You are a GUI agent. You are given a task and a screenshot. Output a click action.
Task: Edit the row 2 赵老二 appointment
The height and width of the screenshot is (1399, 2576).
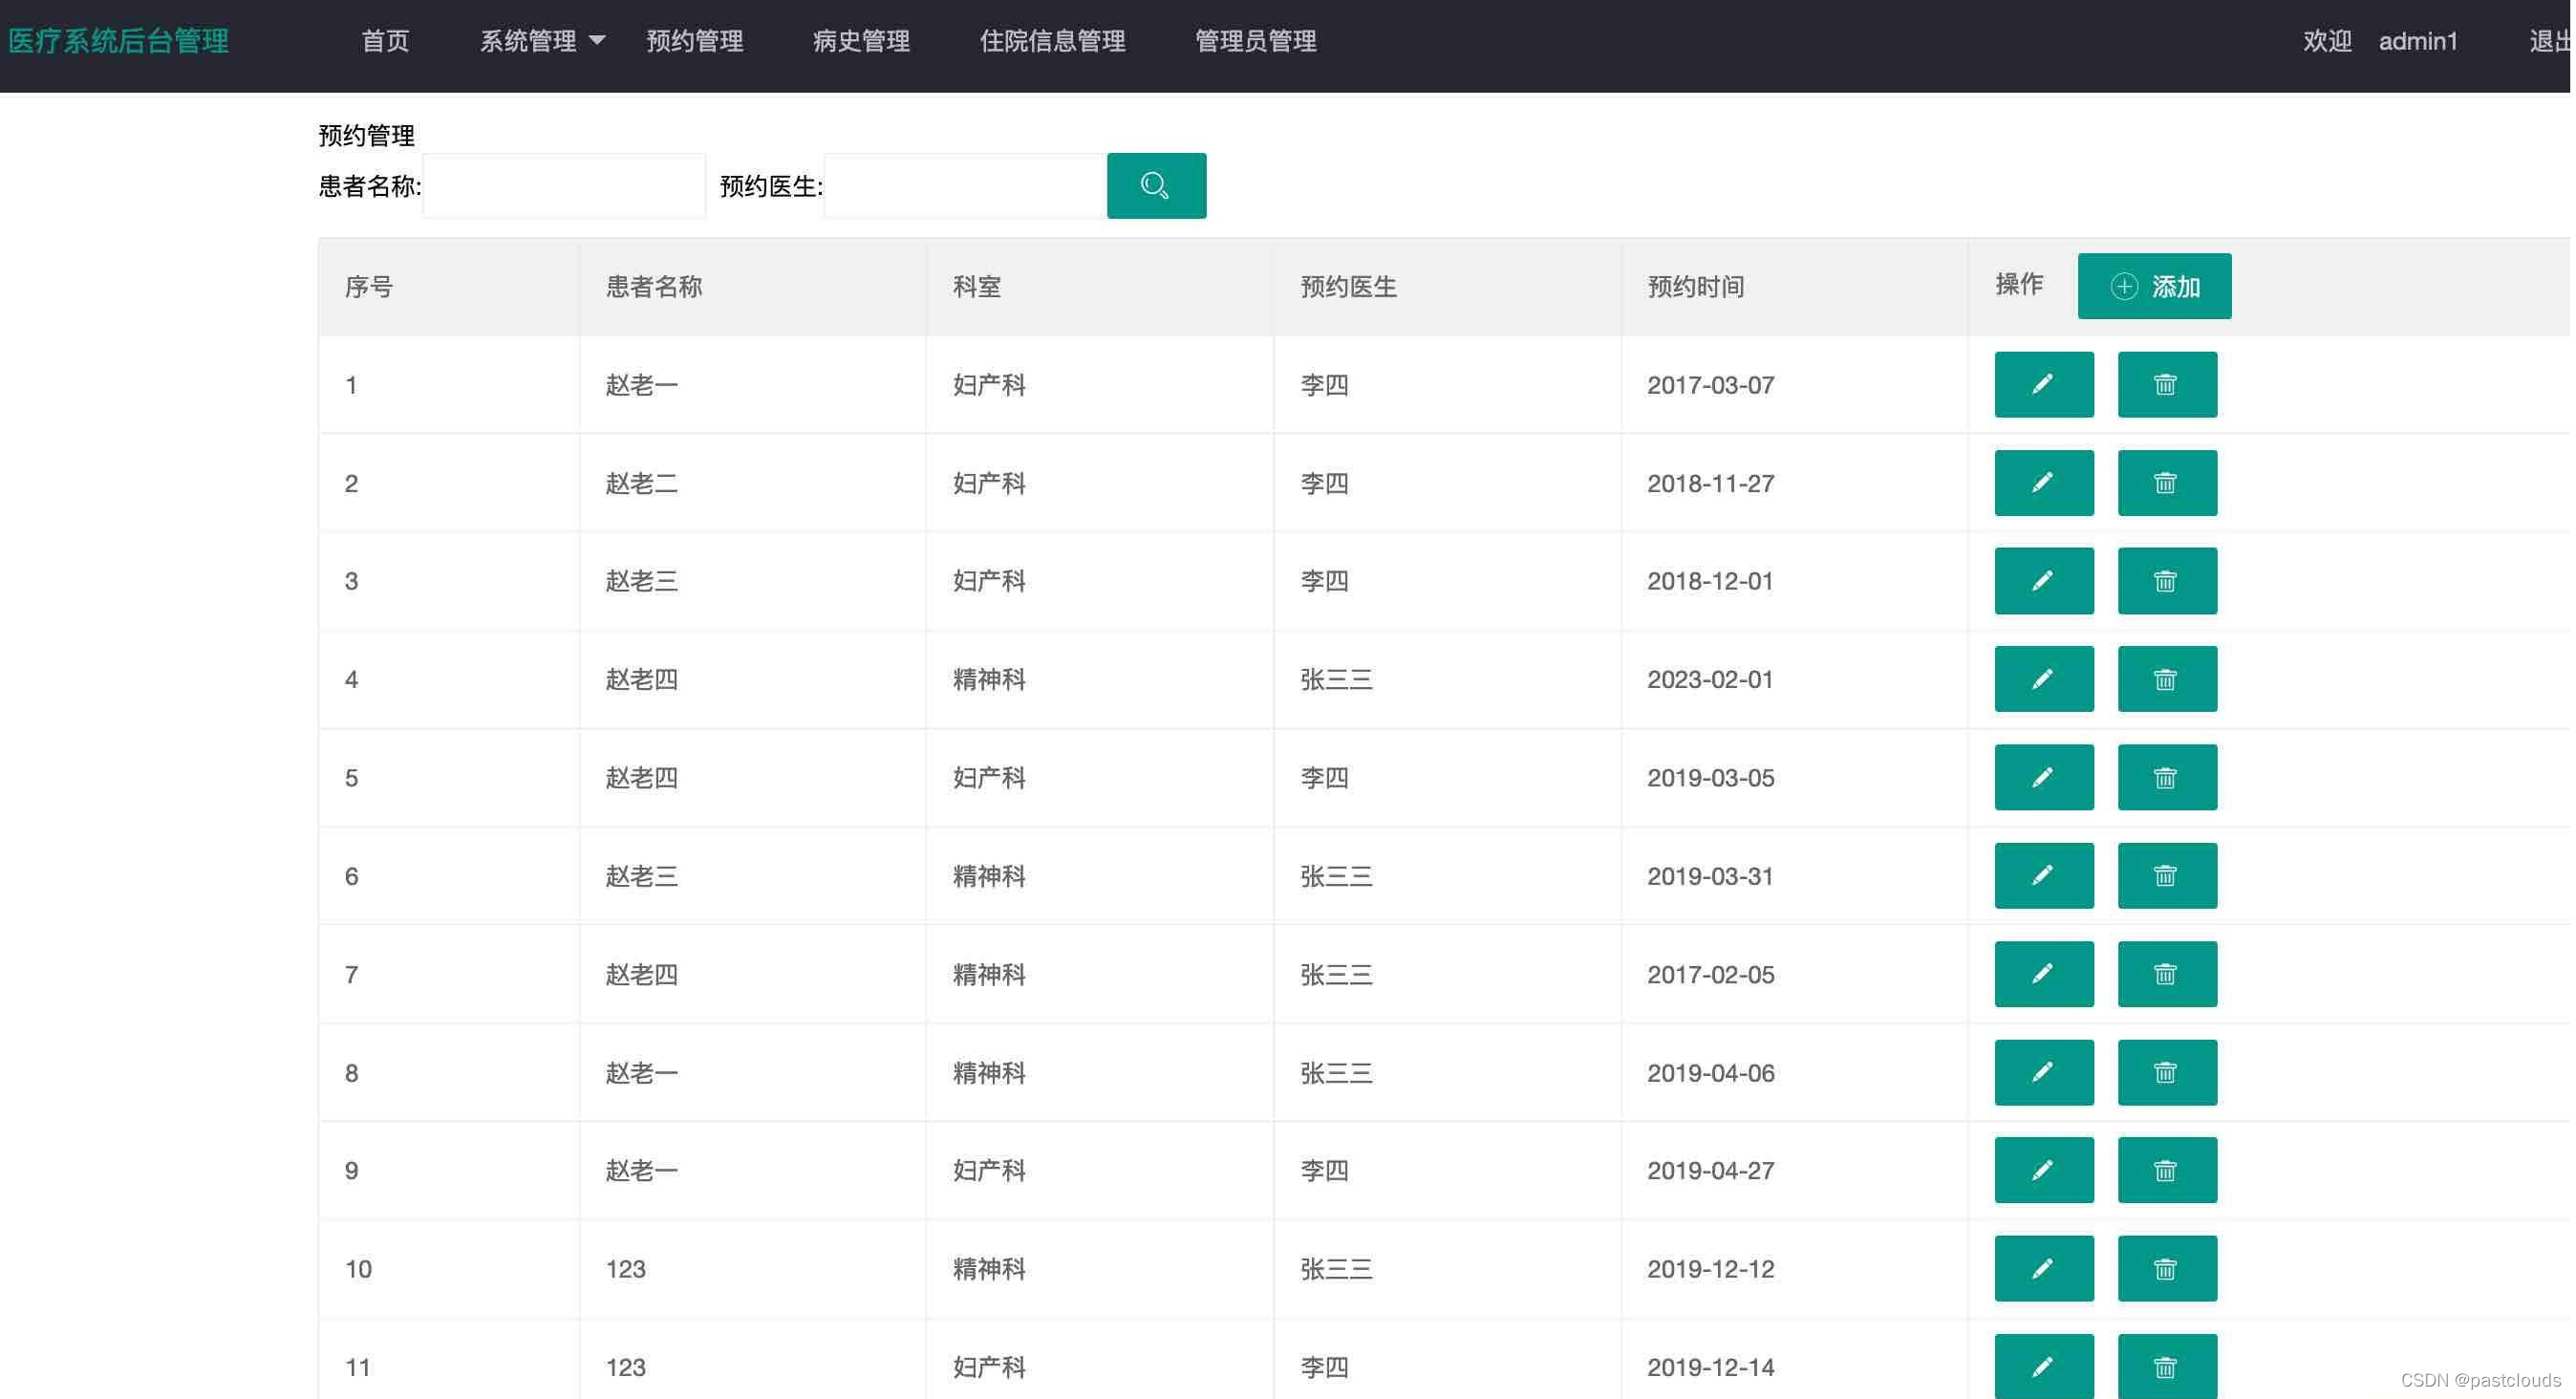tap(2043, 483)
